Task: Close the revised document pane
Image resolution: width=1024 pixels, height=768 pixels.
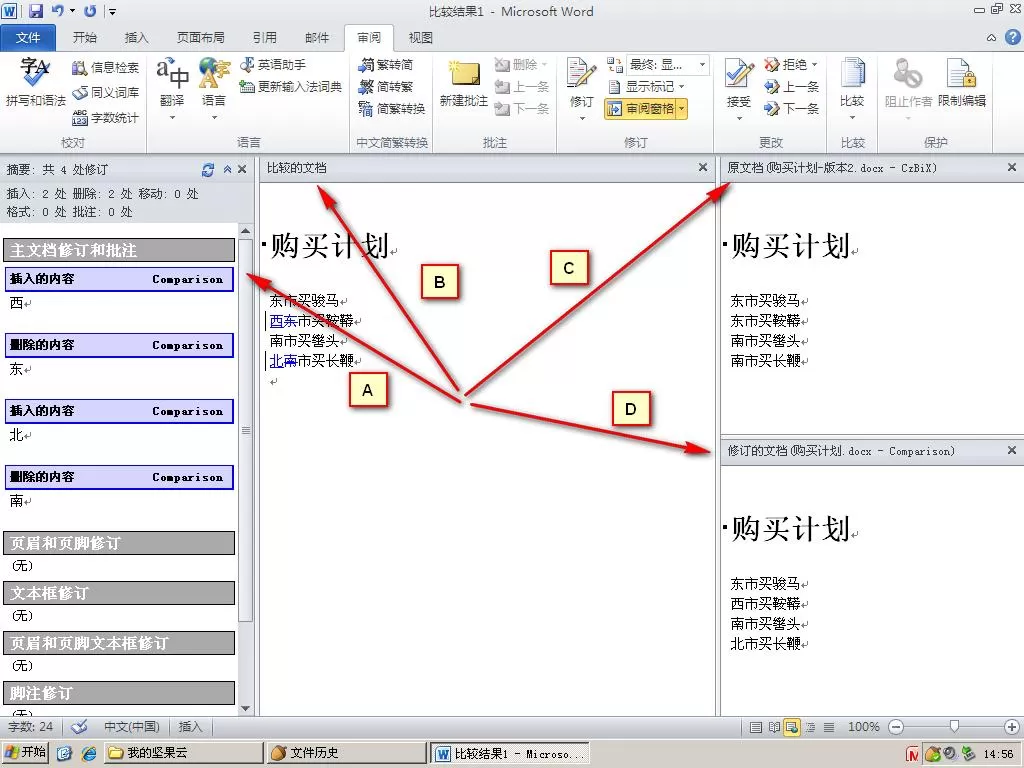Action: [1012, 451]
